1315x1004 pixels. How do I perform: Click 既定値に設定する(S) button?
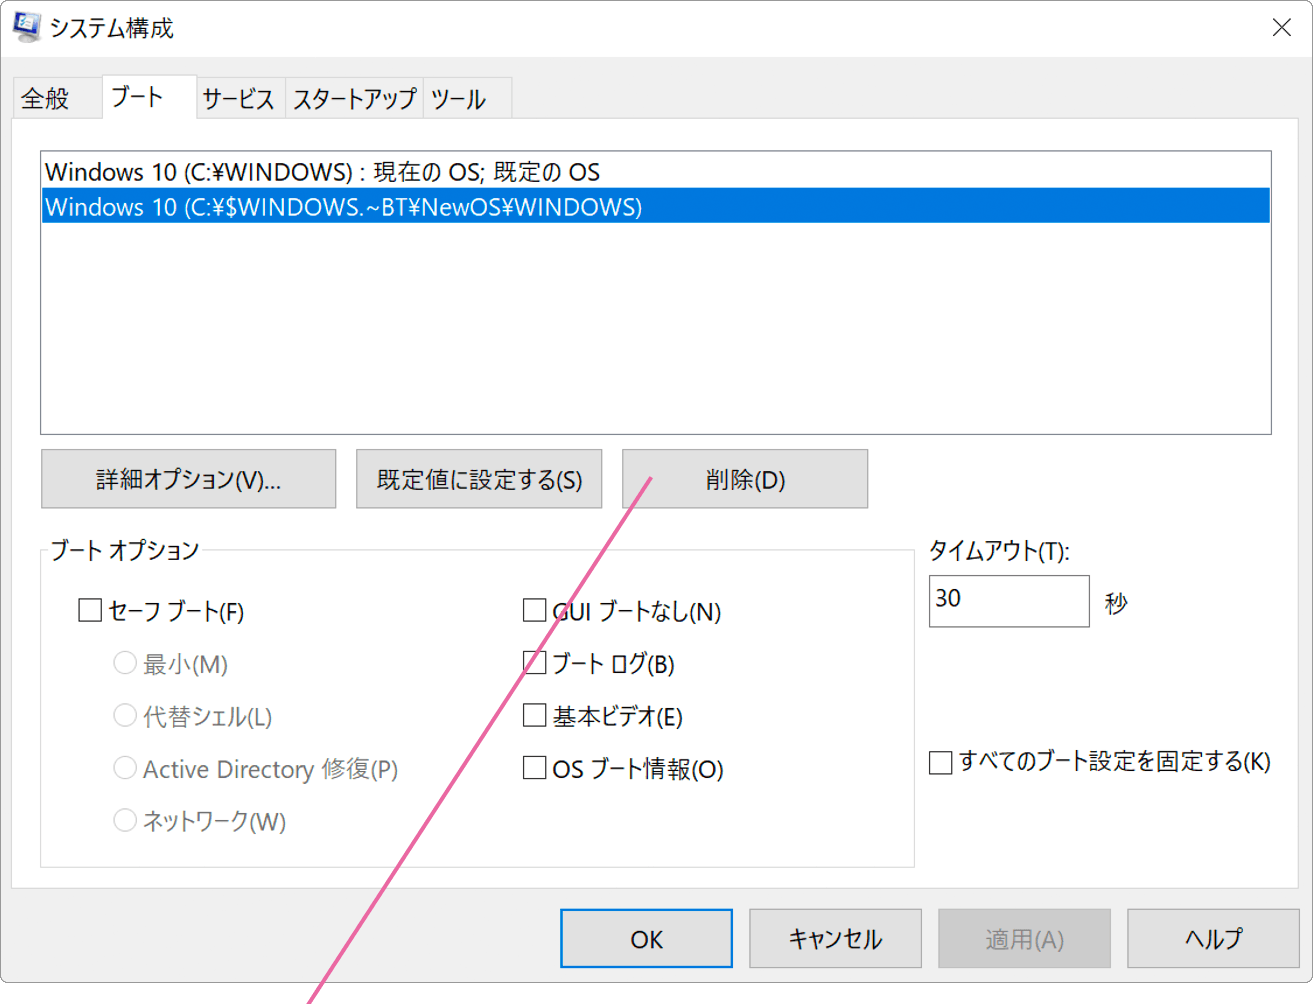(x=479, y=479)
